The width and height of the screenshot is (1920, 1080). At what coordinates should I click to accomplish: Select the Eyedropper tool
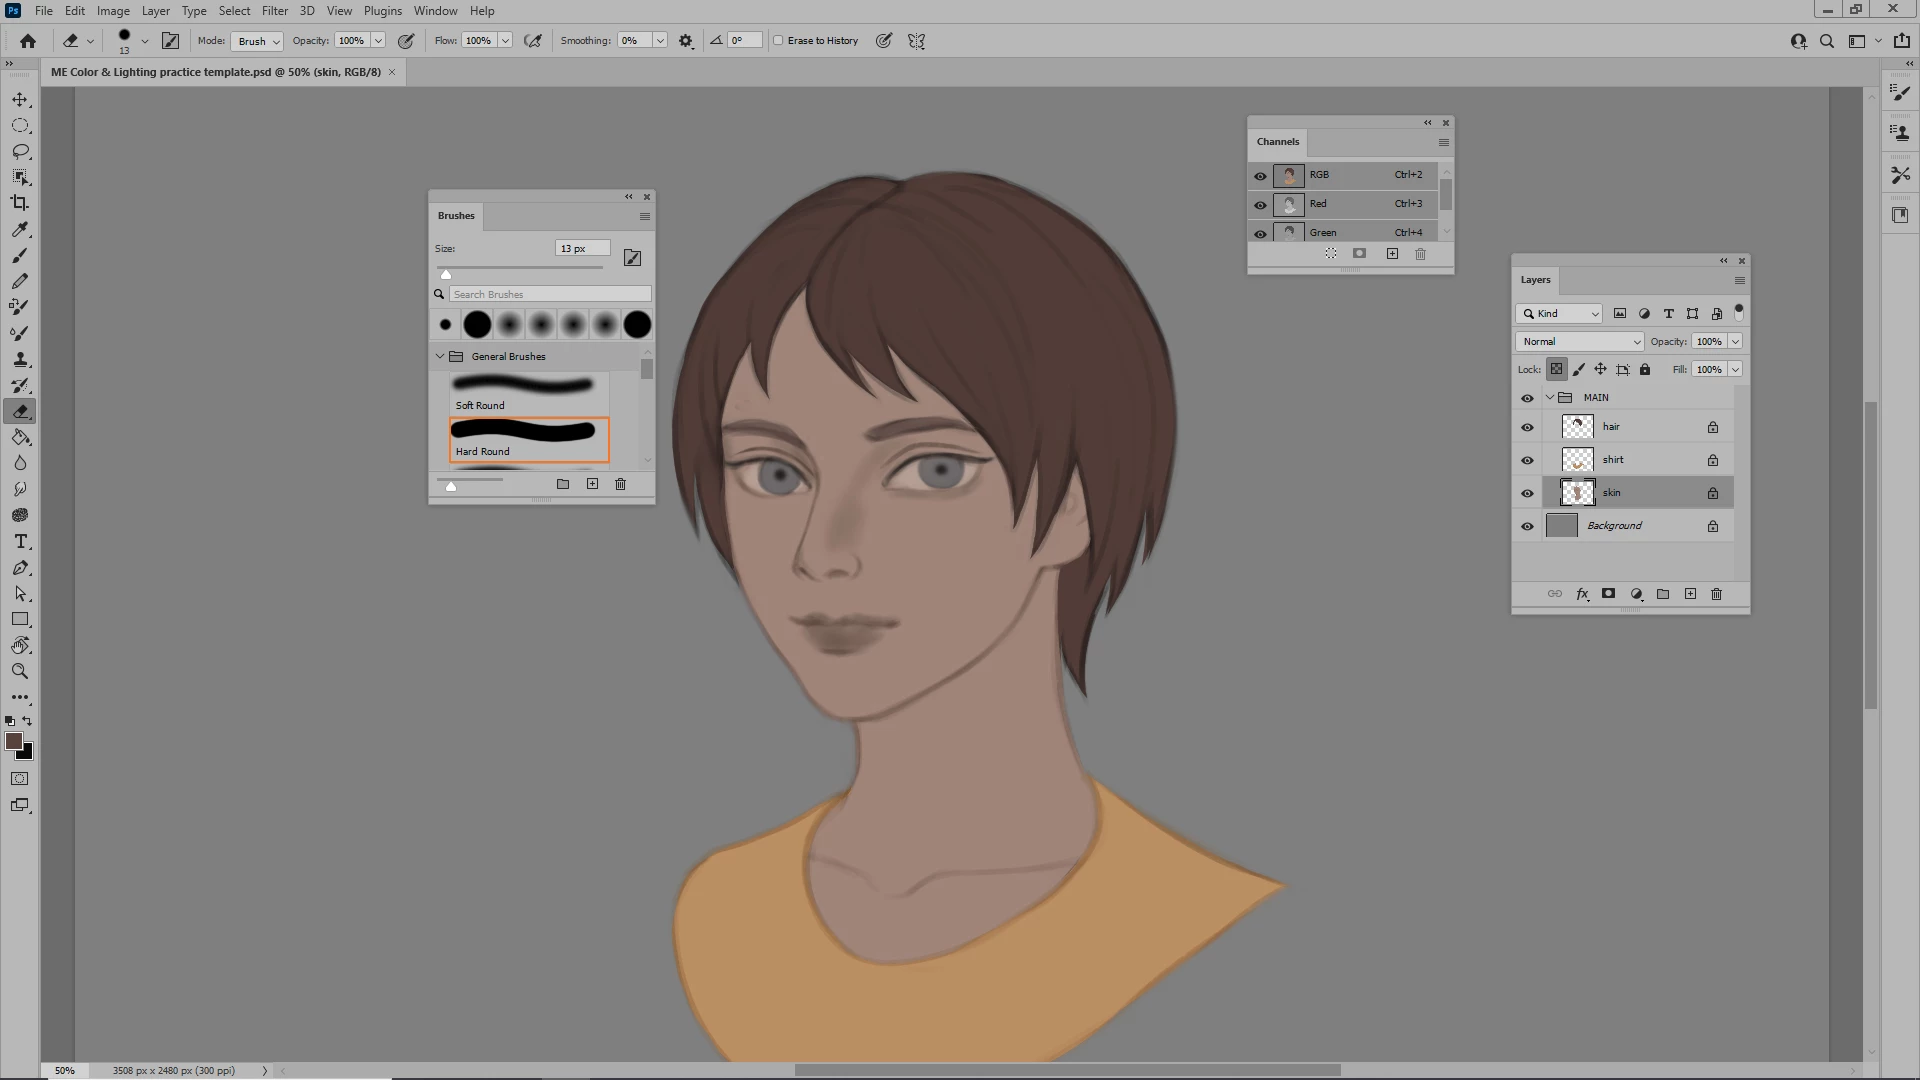pos(20,229)
